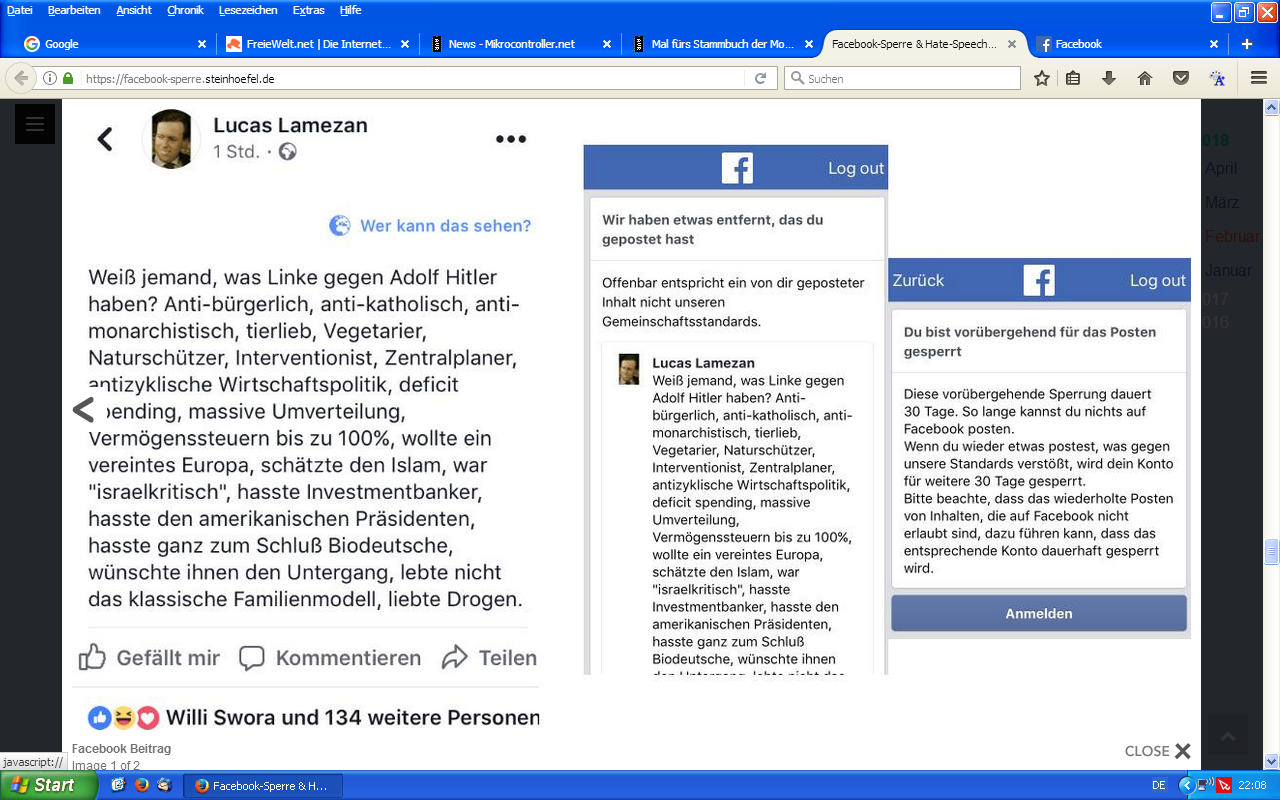The image size is (1280, 800).
Task: Click the toolbar icon next to the hamburger menu
Action: click(1217, 78)
